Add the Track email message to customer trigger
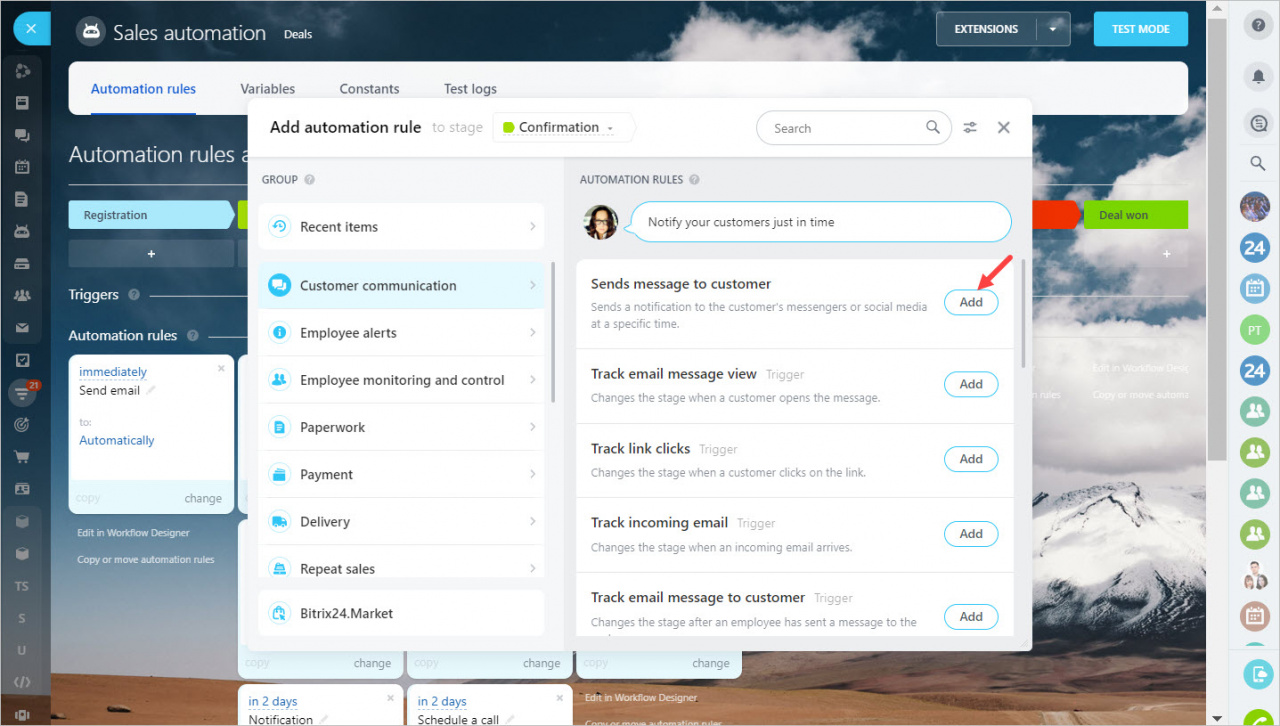 tap(971, 617)
